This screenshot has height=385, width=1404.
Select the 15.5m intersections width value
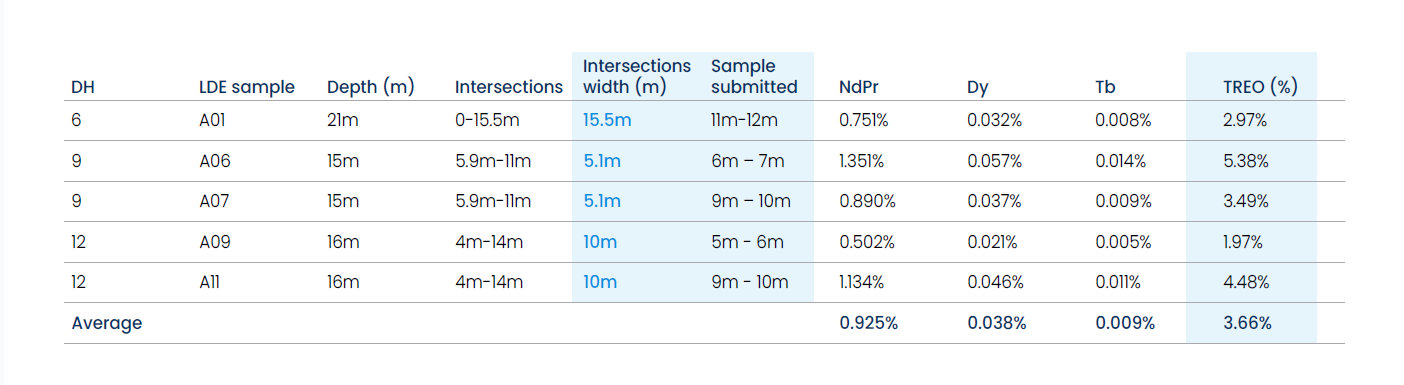(607, 120)
